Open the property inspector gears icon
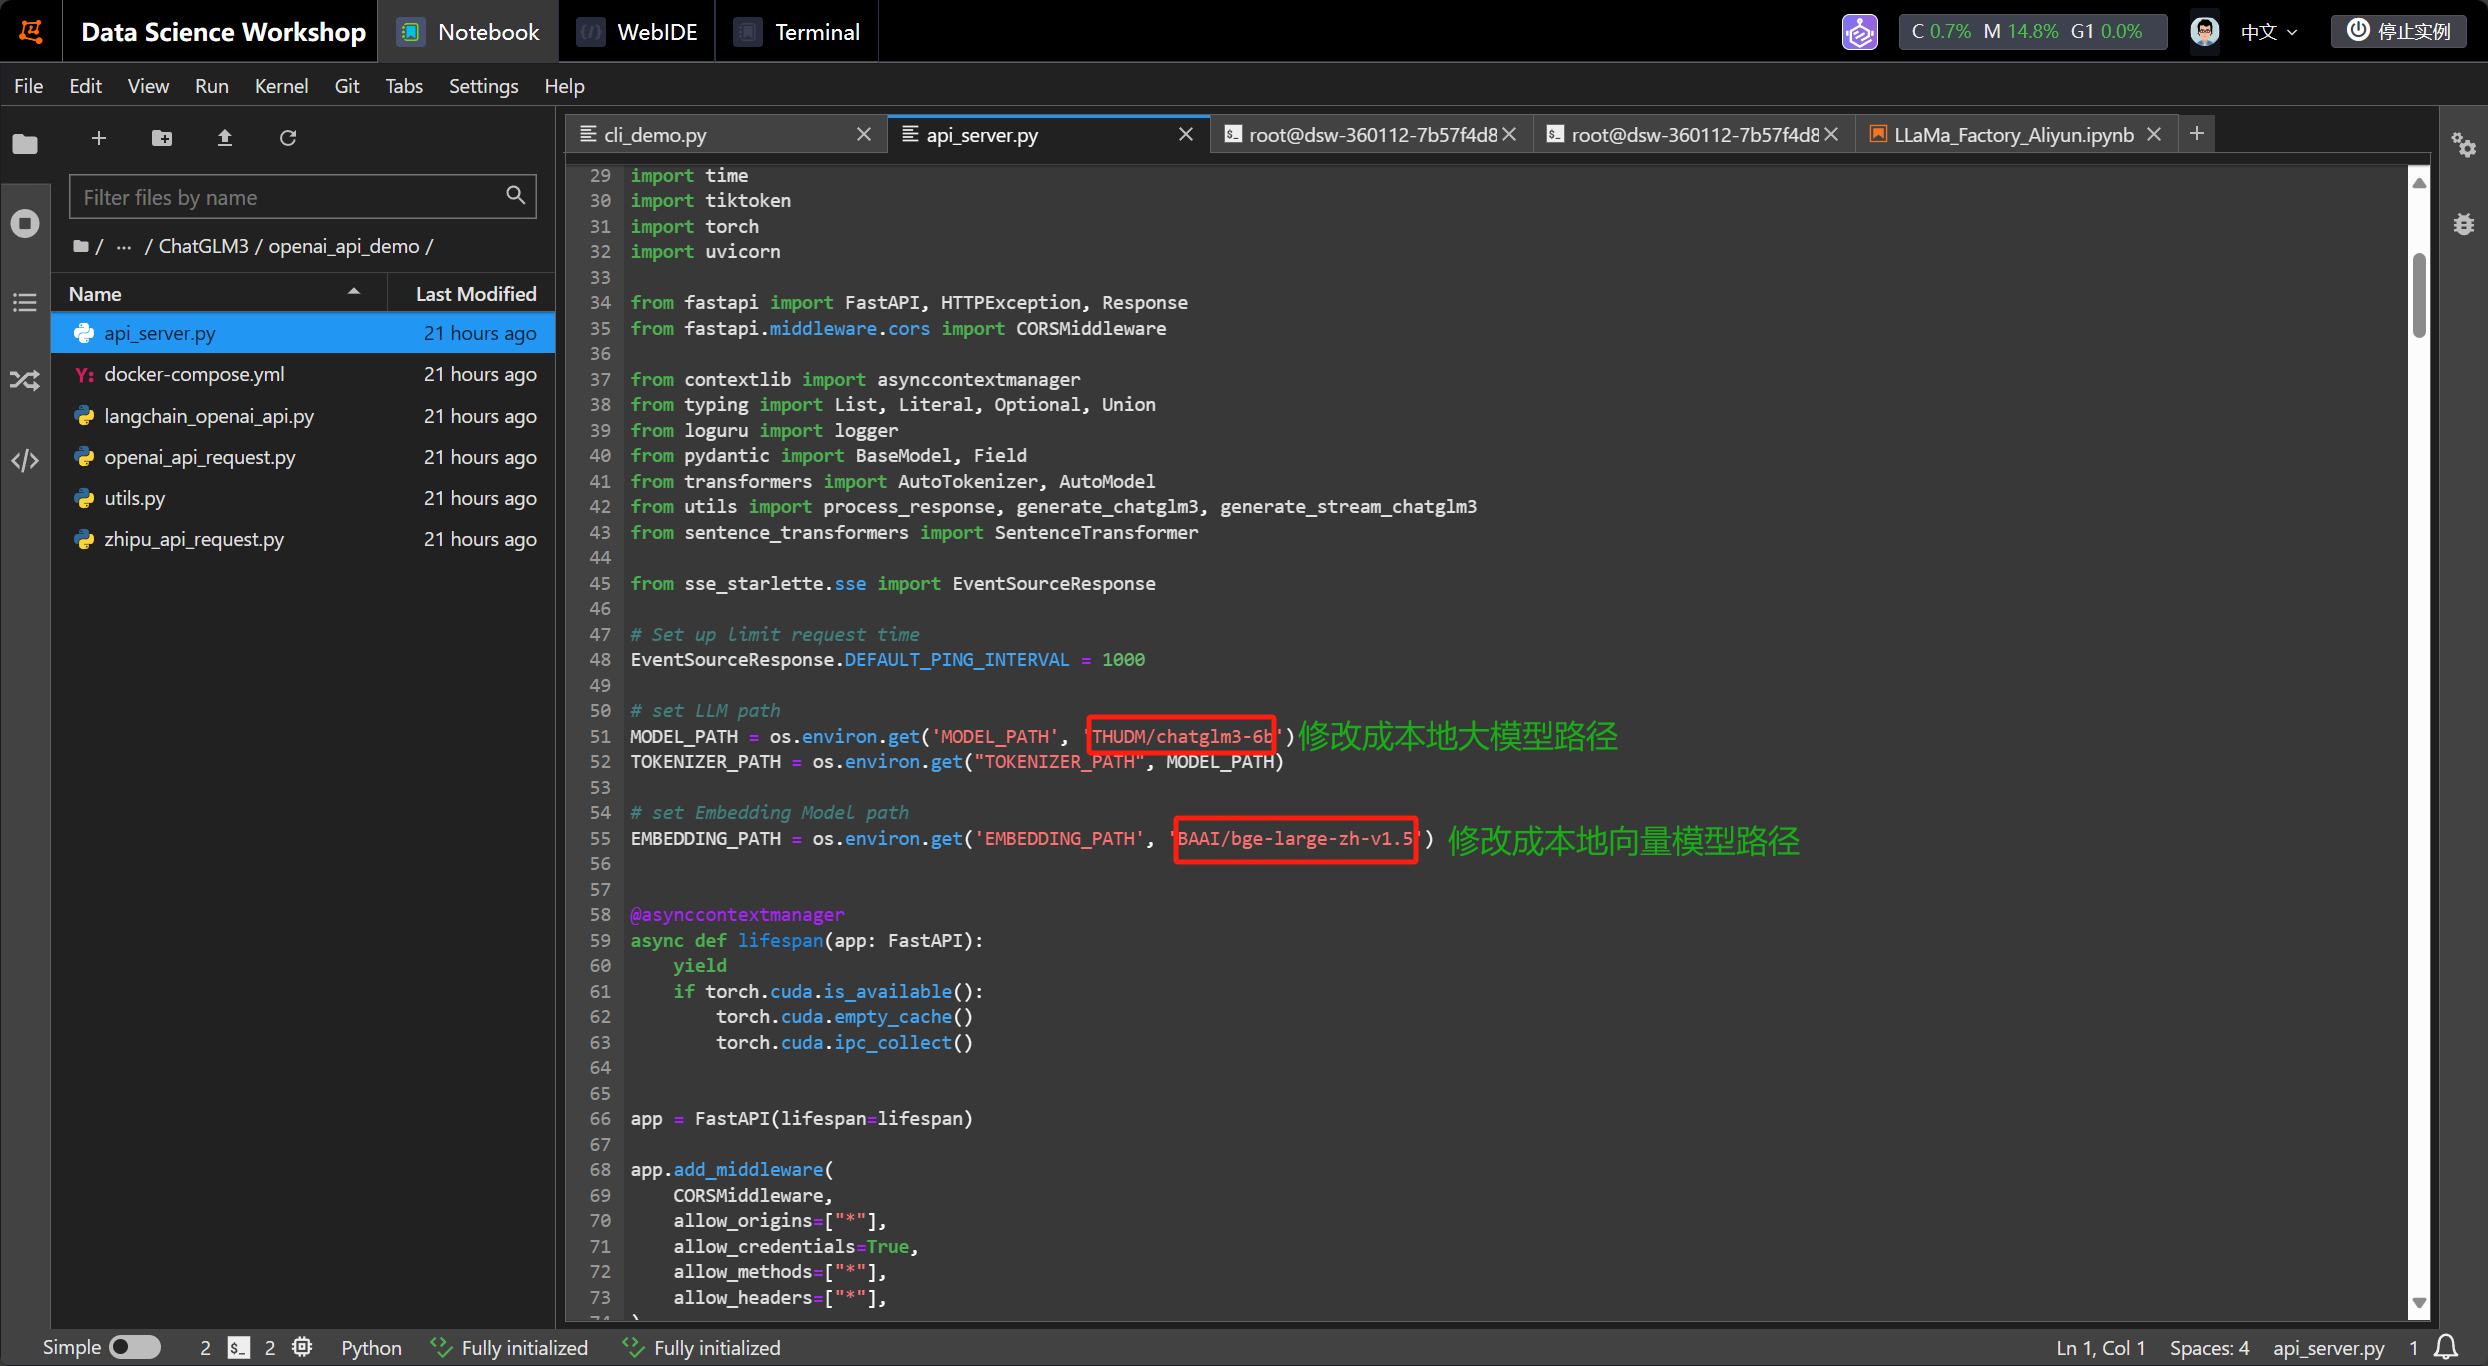Viewport: 2488px width, 1366px height. point(2463,145)
